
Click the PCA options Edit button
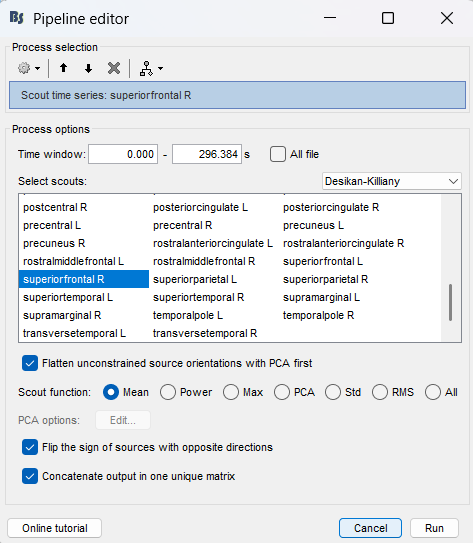pyautogui.click(x=123, y=420)
